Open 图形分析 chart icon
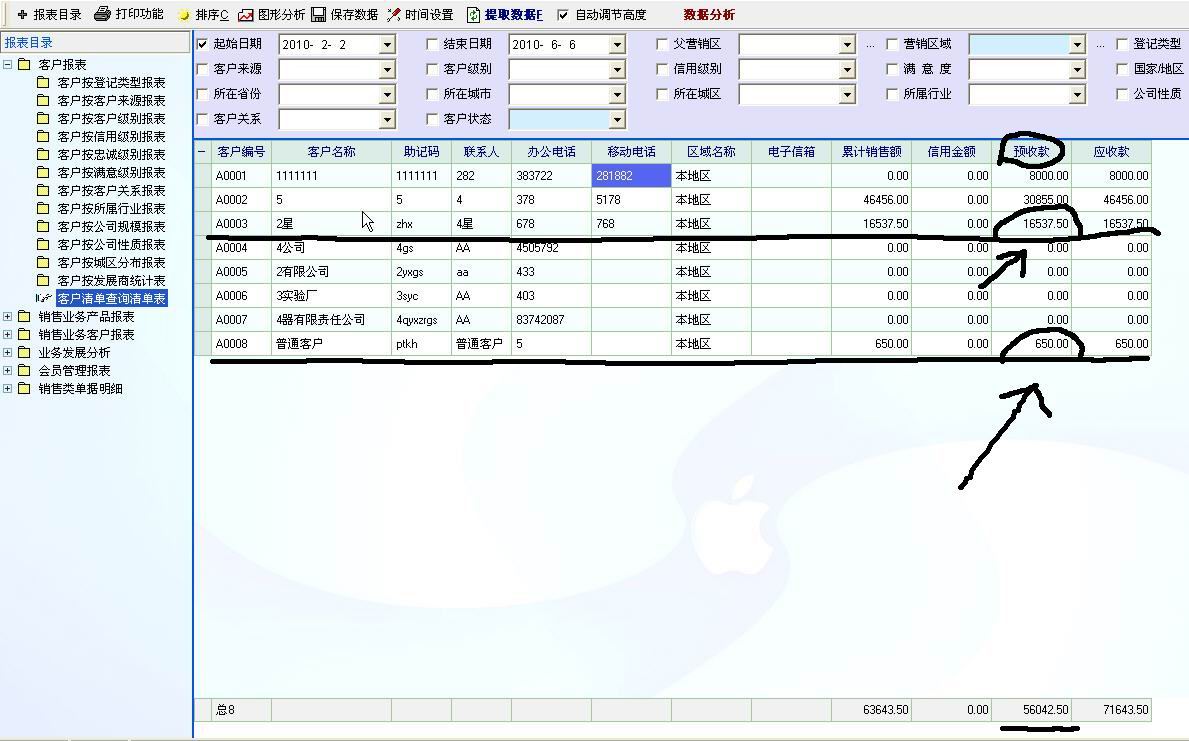The image size is (1189, 741). click(x=246, y=15)
